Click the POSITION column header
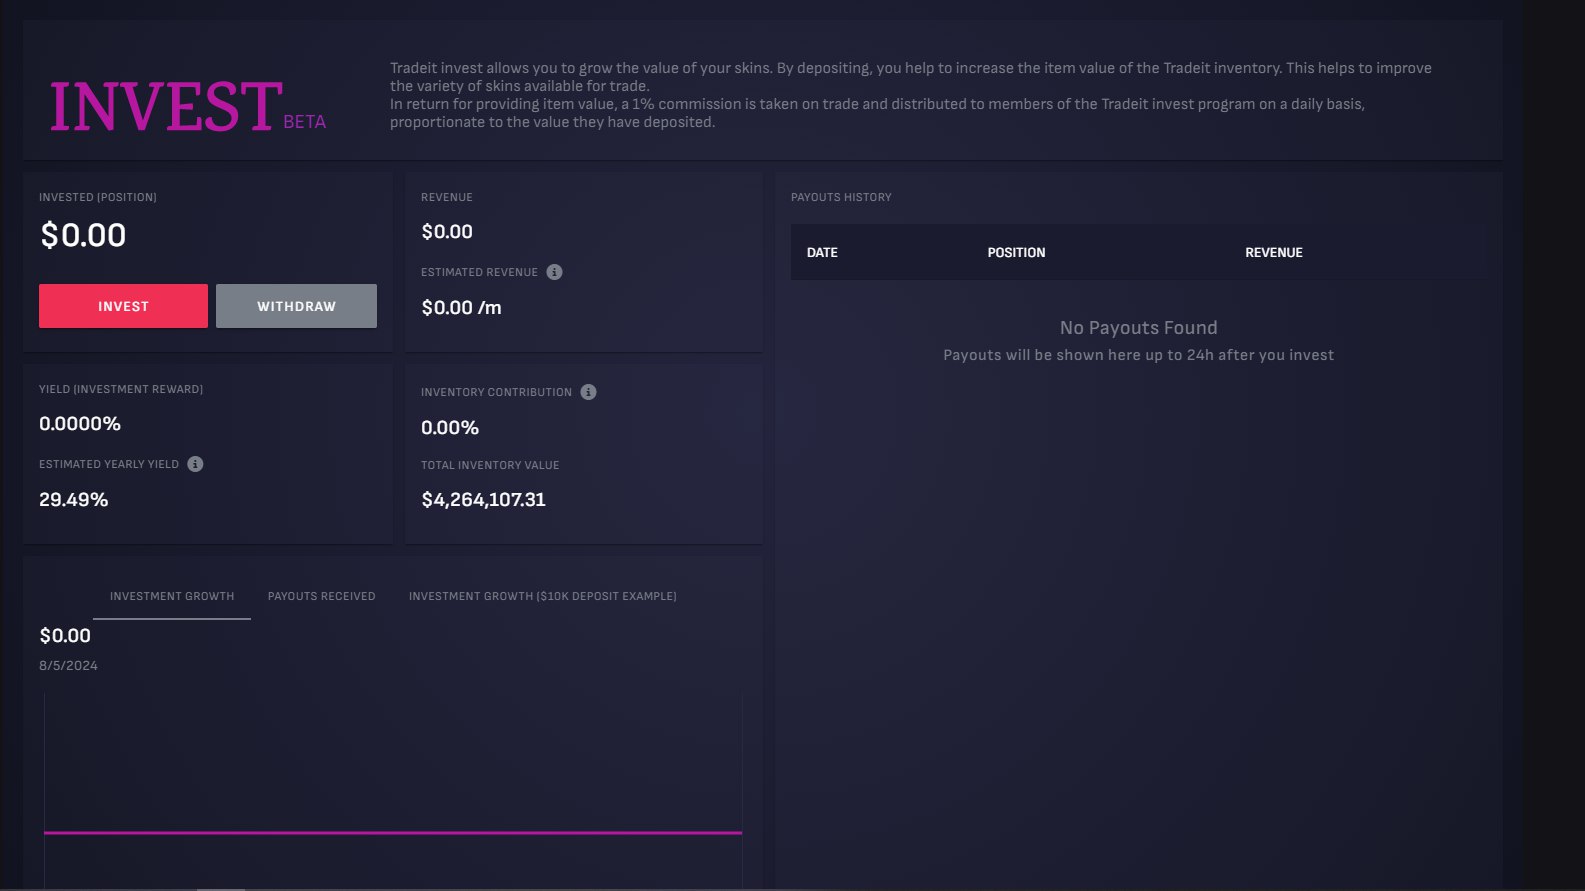 pyautogui.click(x=1016, y=253)
